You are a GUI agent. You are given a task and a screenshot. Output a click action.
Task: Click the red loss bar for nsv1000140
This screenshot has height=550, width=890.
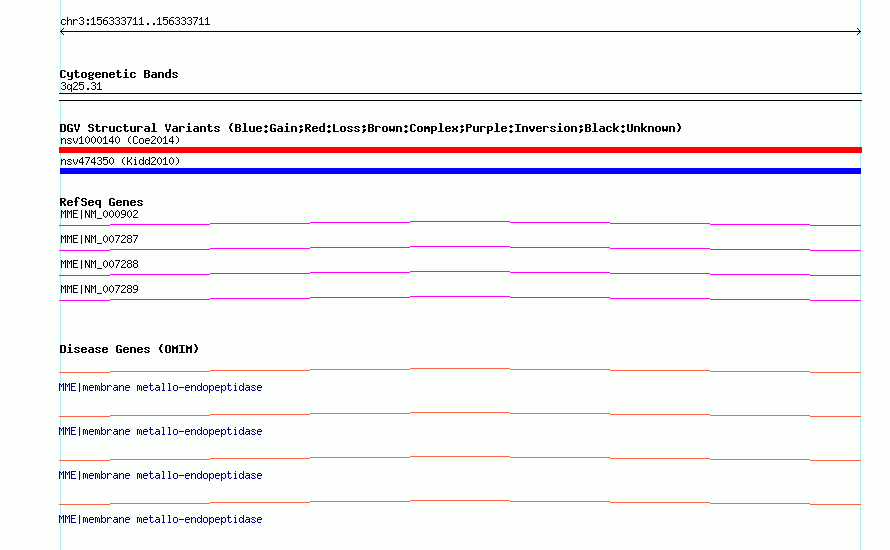pos(460,150)
